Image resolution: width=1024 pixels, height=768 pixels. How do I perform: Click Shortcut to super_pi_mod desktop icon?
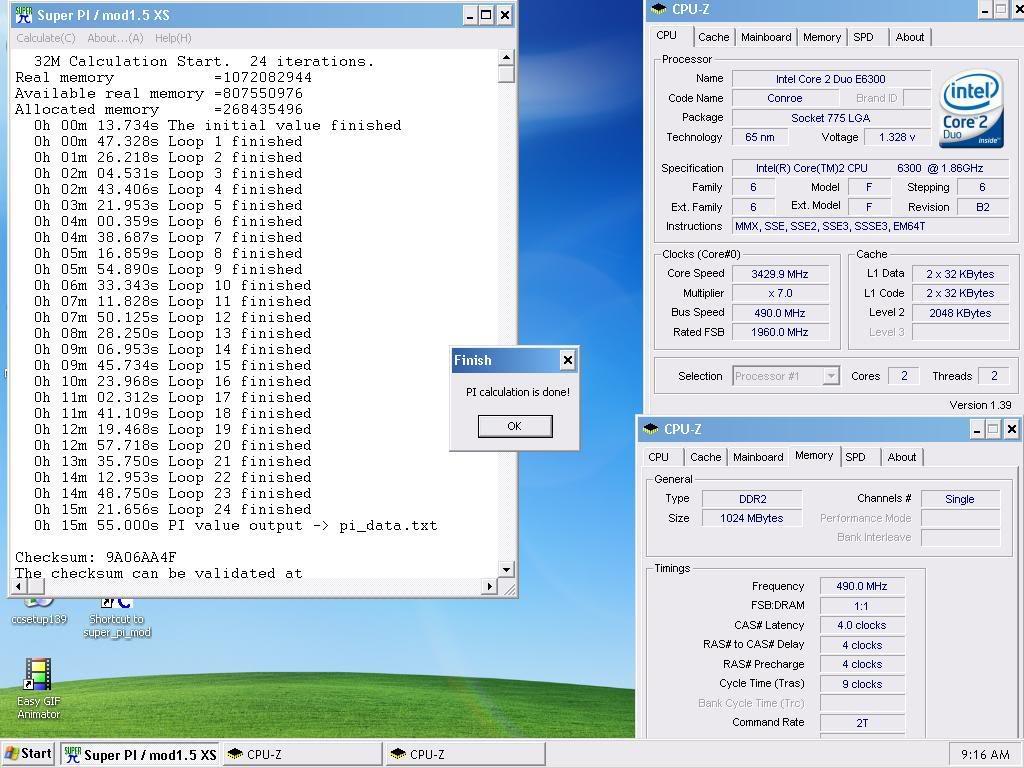click(117, 618)
